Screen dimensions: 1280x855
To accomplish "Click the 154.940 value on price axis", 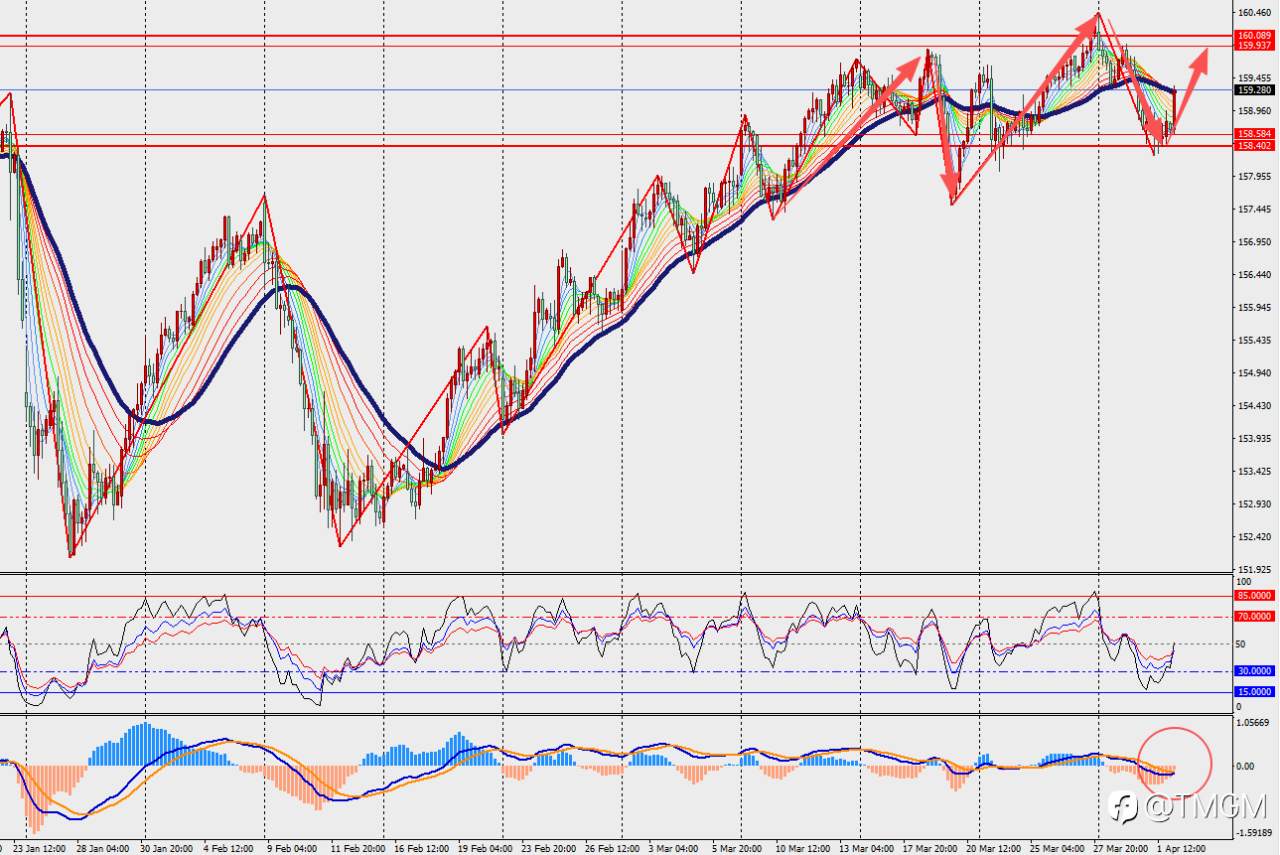I will pyautogui.click(x=1254, y=373).
